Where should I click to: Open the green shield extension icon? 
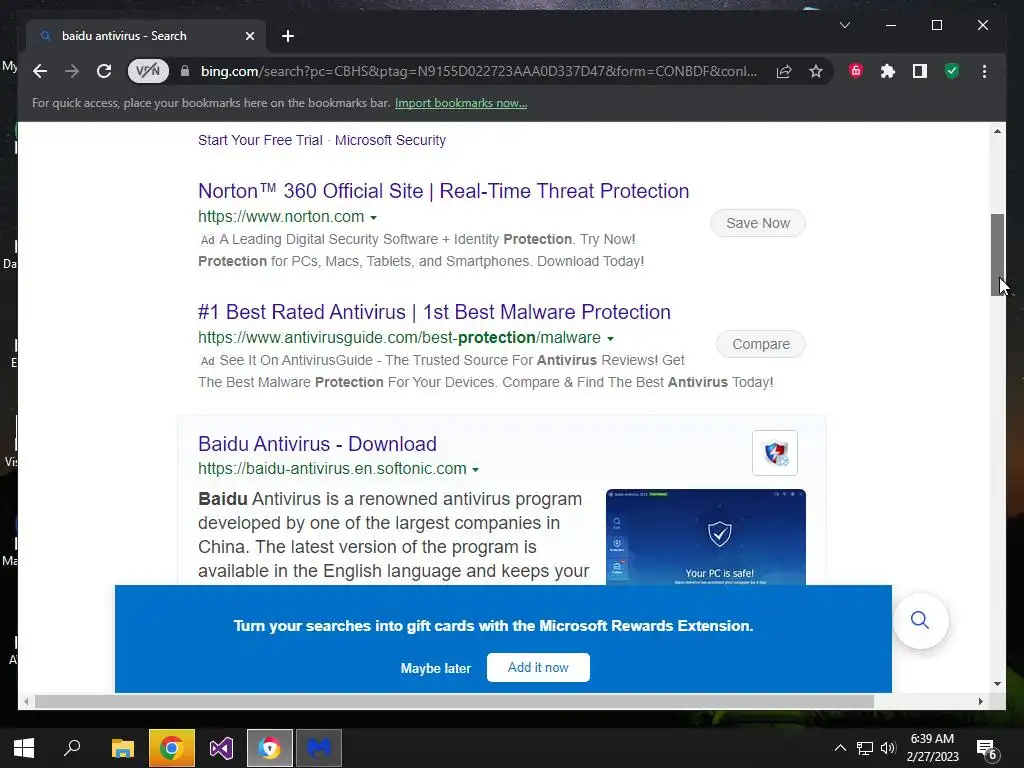(x=952, y=71)
